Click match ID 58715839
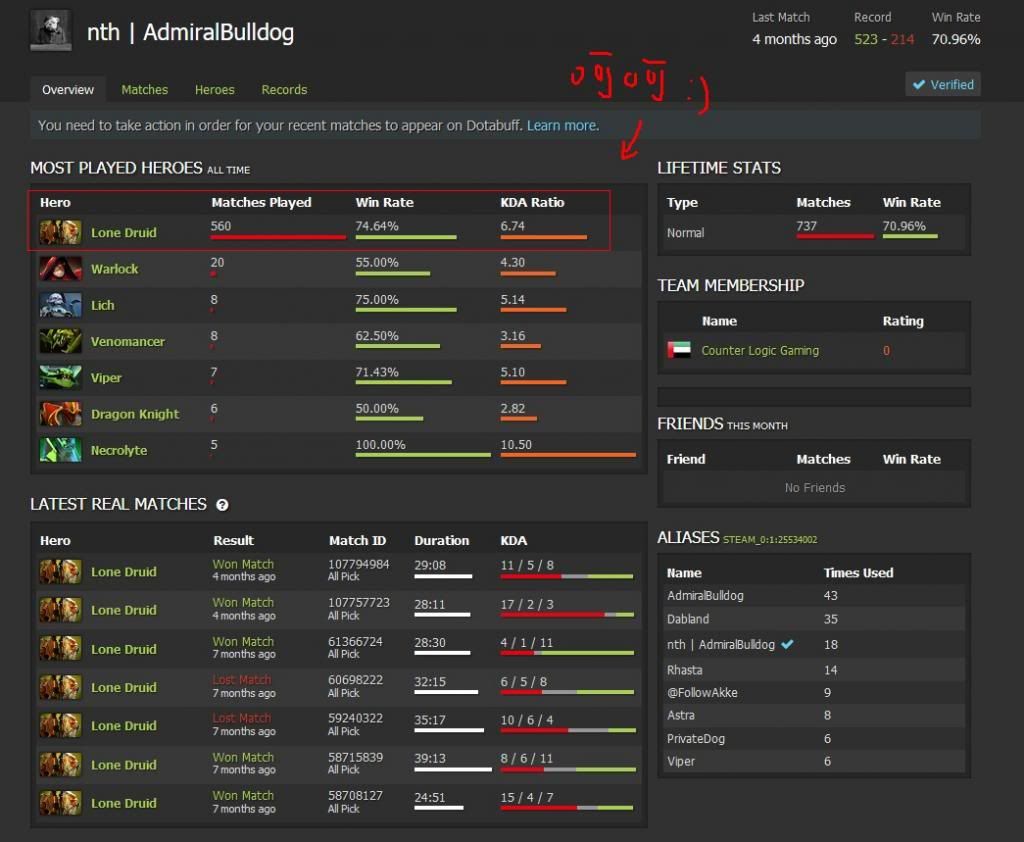The height and width of the screenshot is (842, 1024). [x=355, y=757]
